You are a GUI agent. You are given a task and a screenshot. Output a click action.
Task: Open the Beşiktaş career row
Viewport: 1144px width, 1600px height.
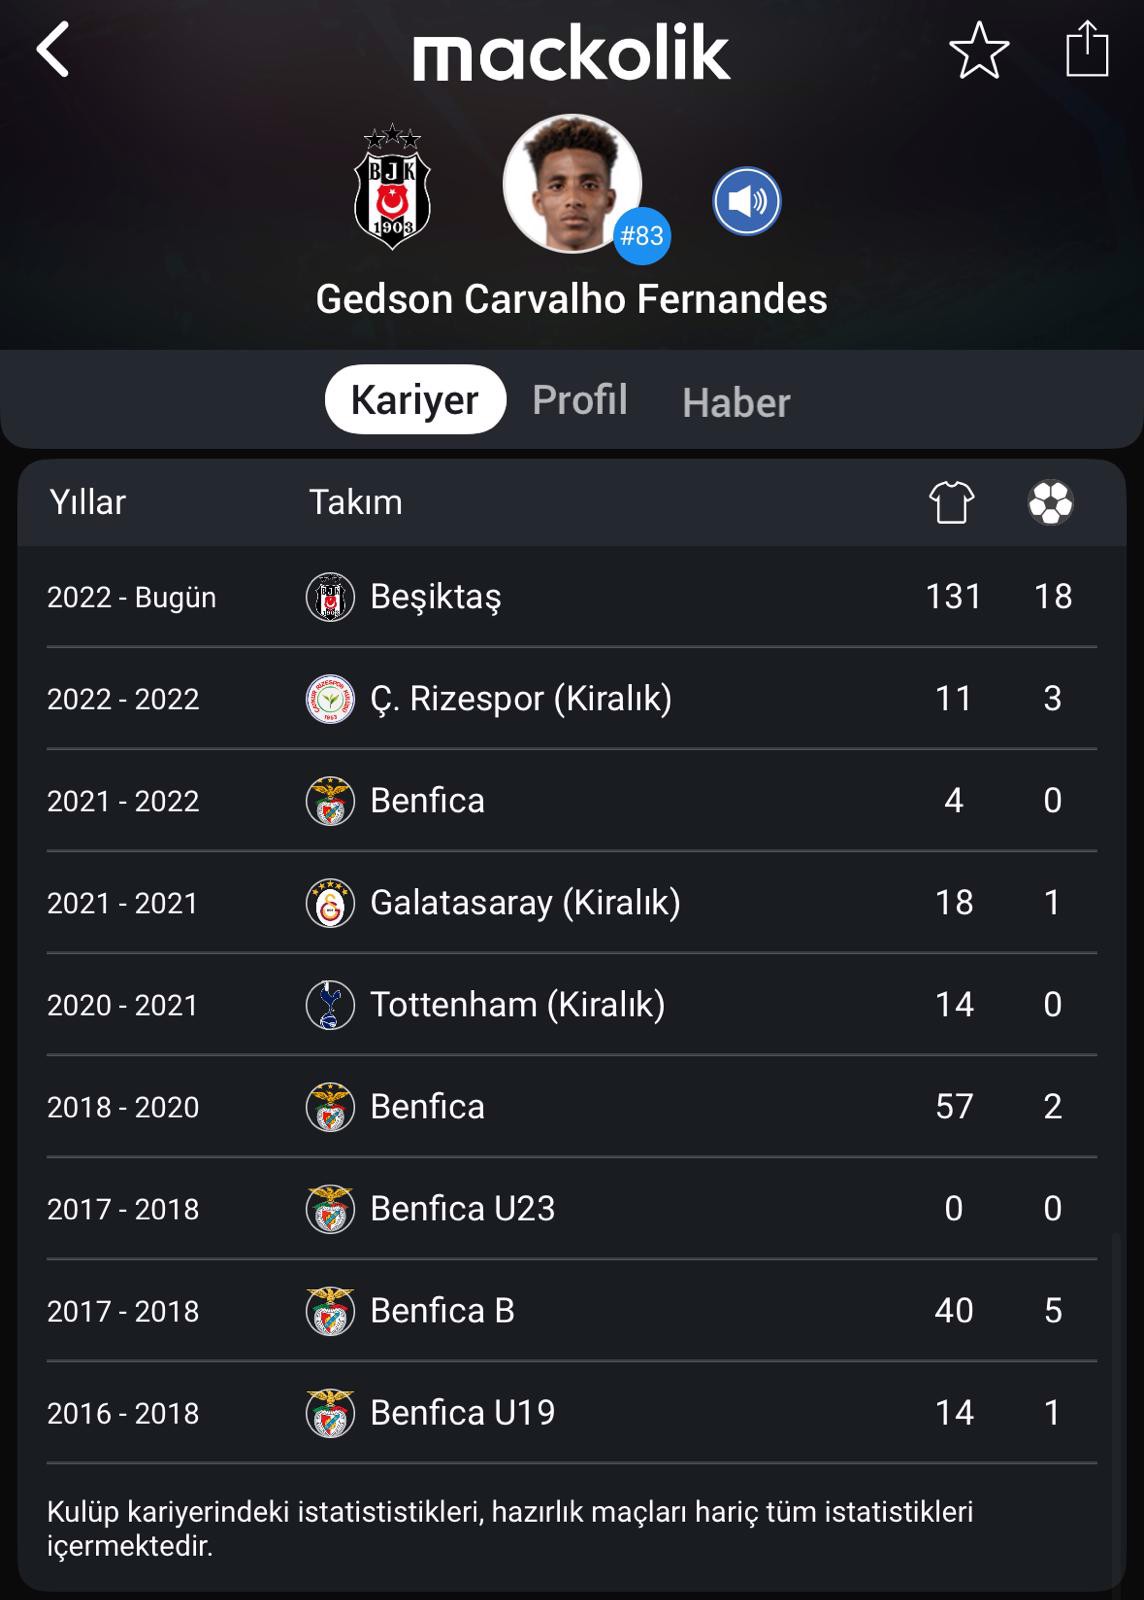[x=572, y=597]
